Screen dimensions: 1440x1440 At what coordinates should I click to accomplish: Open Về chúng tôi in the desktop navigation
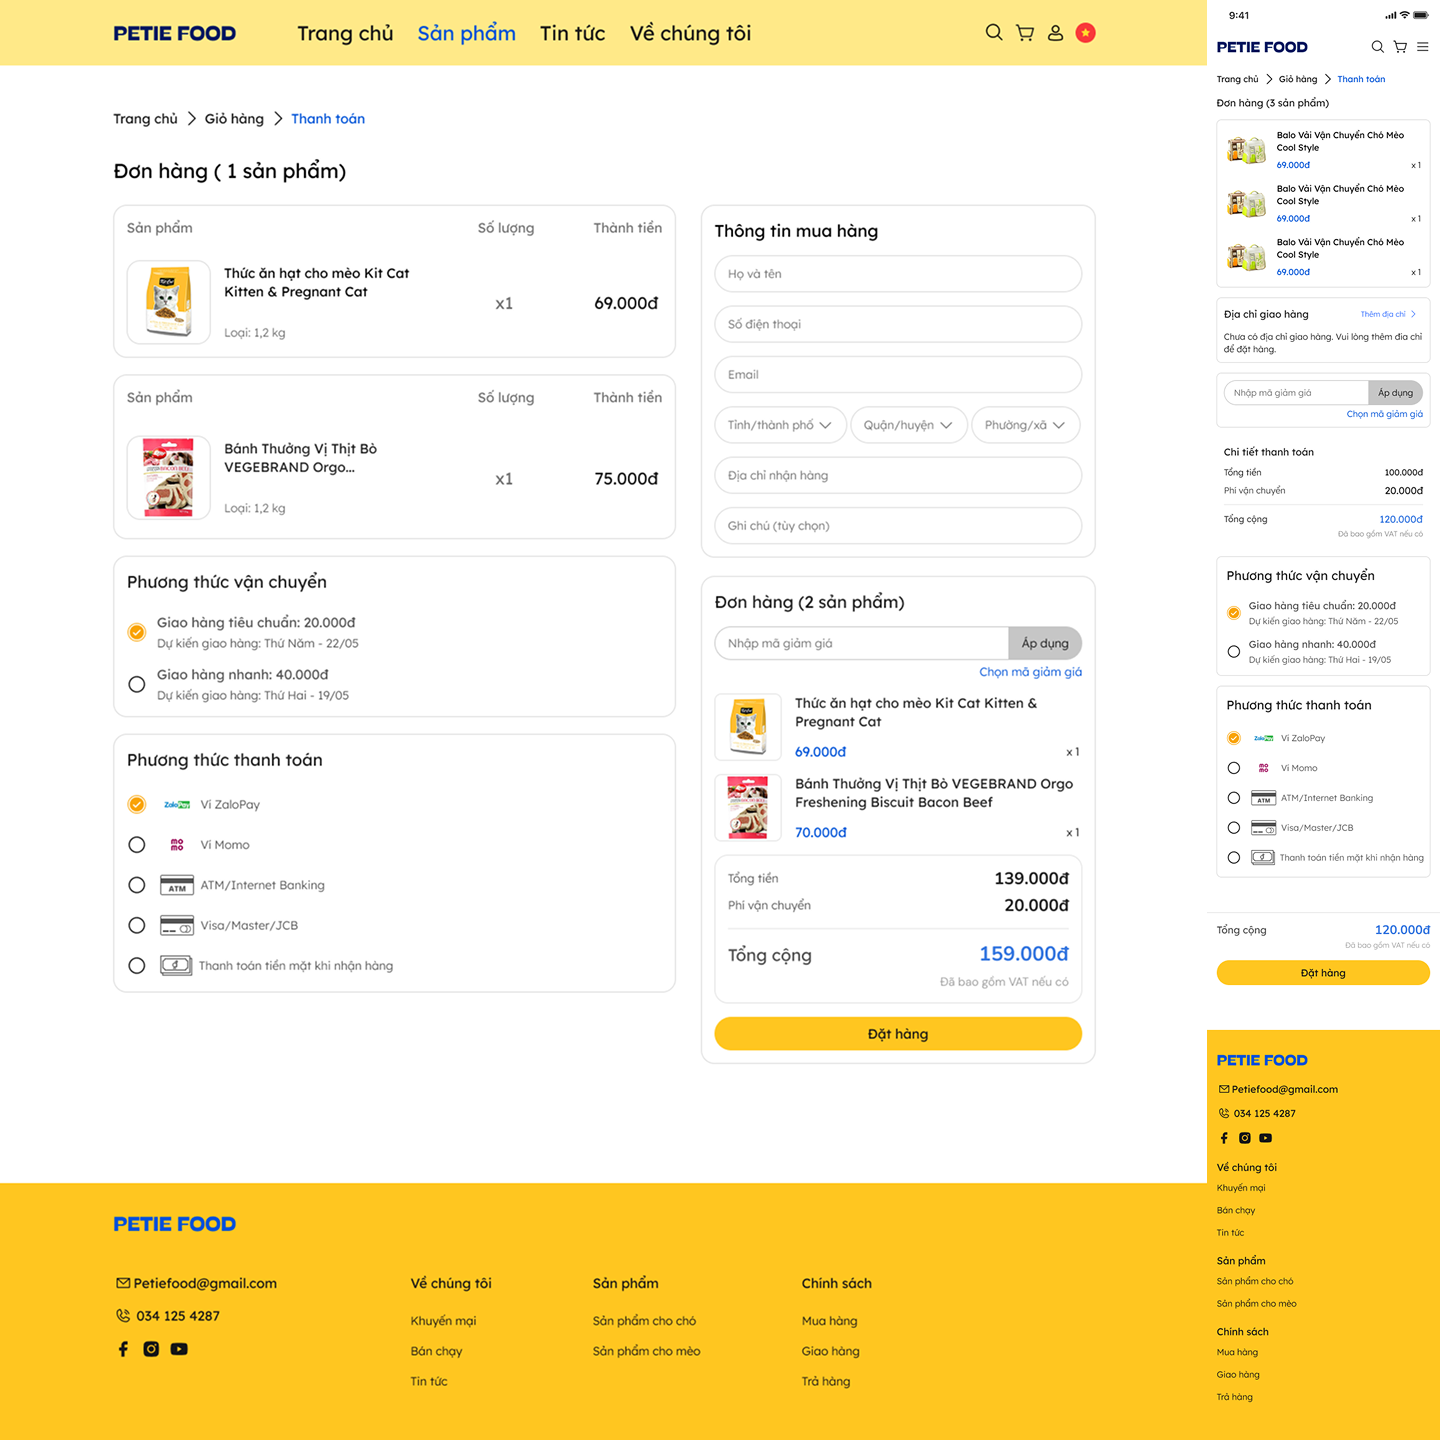pyautogui.click(x=691, y=33)
